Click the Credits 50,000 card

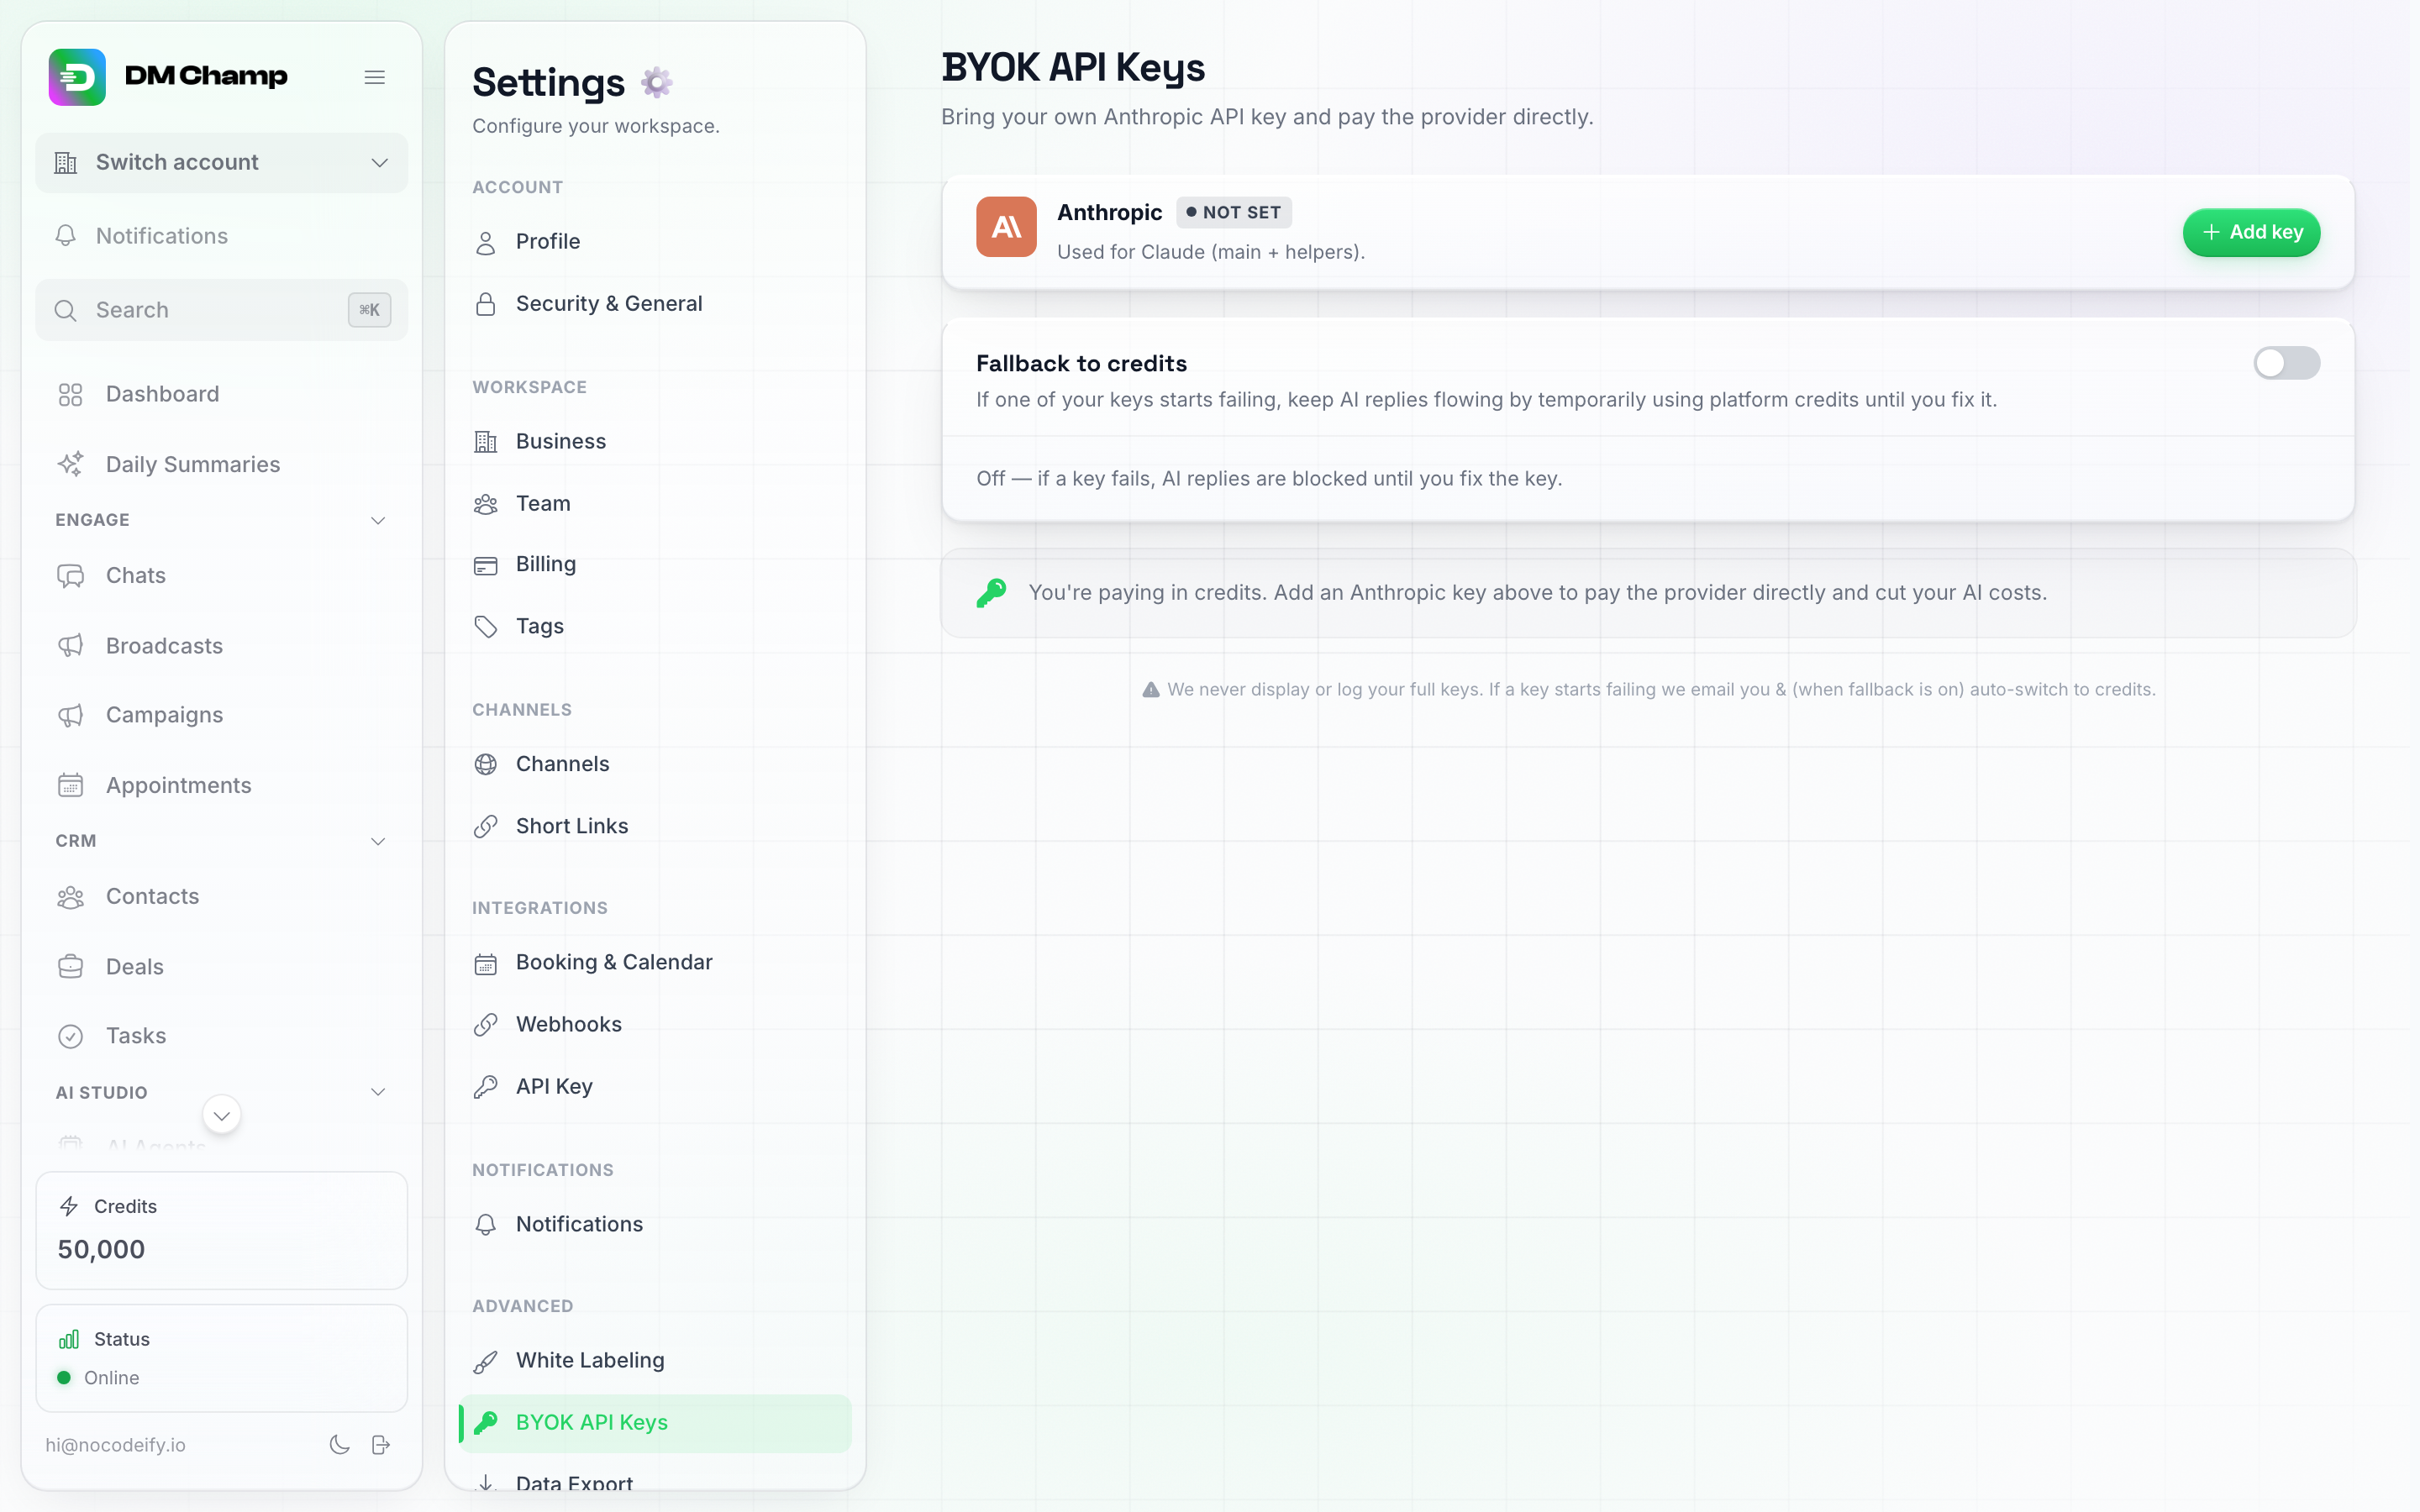point(222,1230)
